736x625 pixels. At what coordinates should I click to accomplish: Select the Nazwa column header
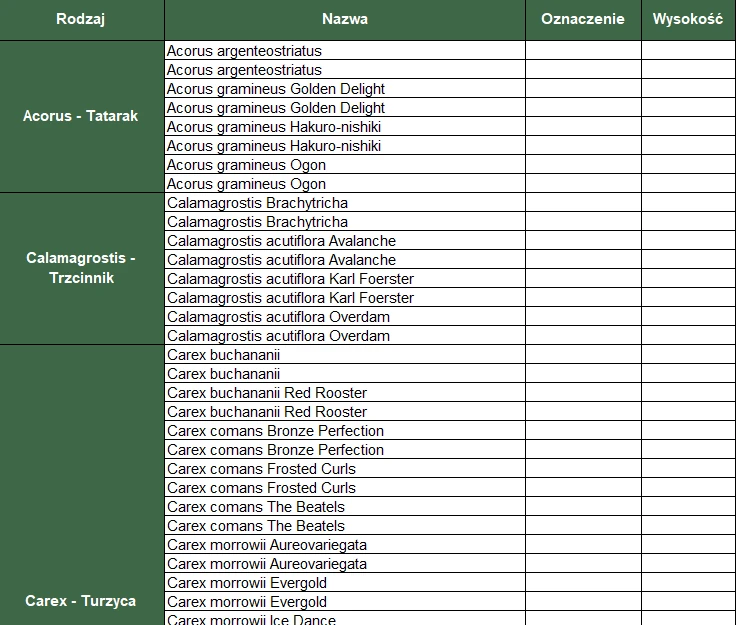tap(345, 20)
